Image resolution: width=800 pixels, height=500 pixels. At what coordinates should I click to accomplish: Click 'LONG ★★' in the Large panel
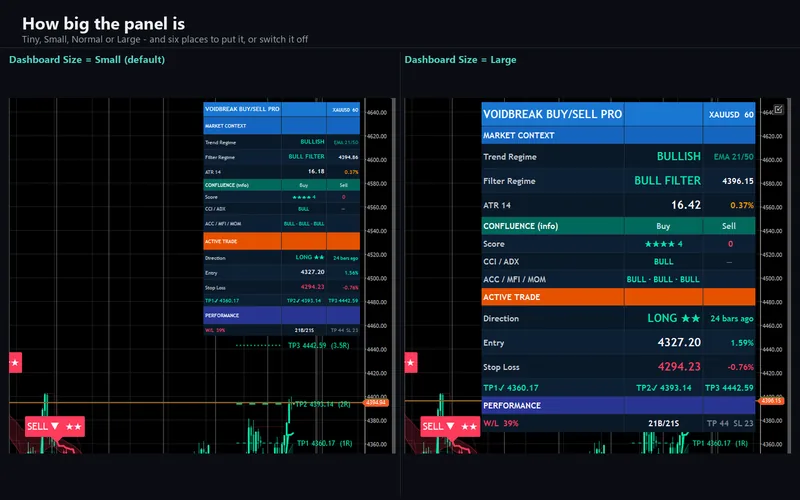(673, 318)
